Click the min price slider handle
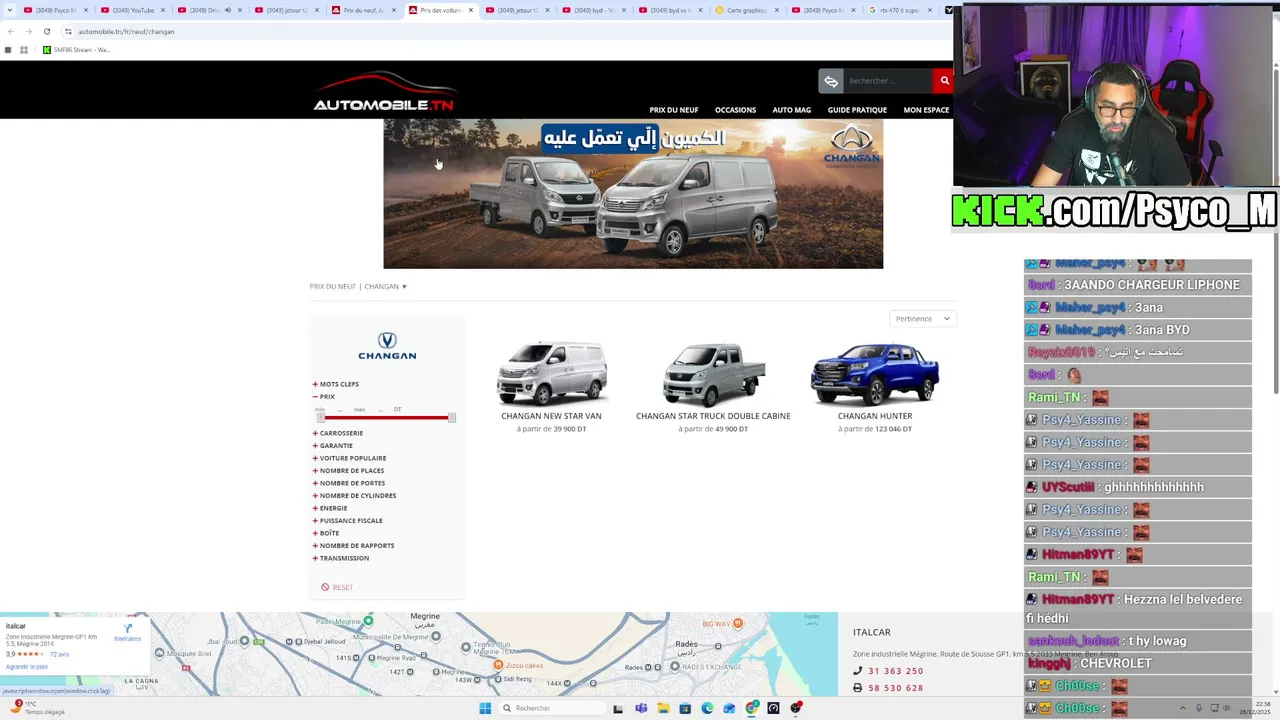Image resolution: width=1280 pixels, height=720 pixels. click(x=320, y=417)
